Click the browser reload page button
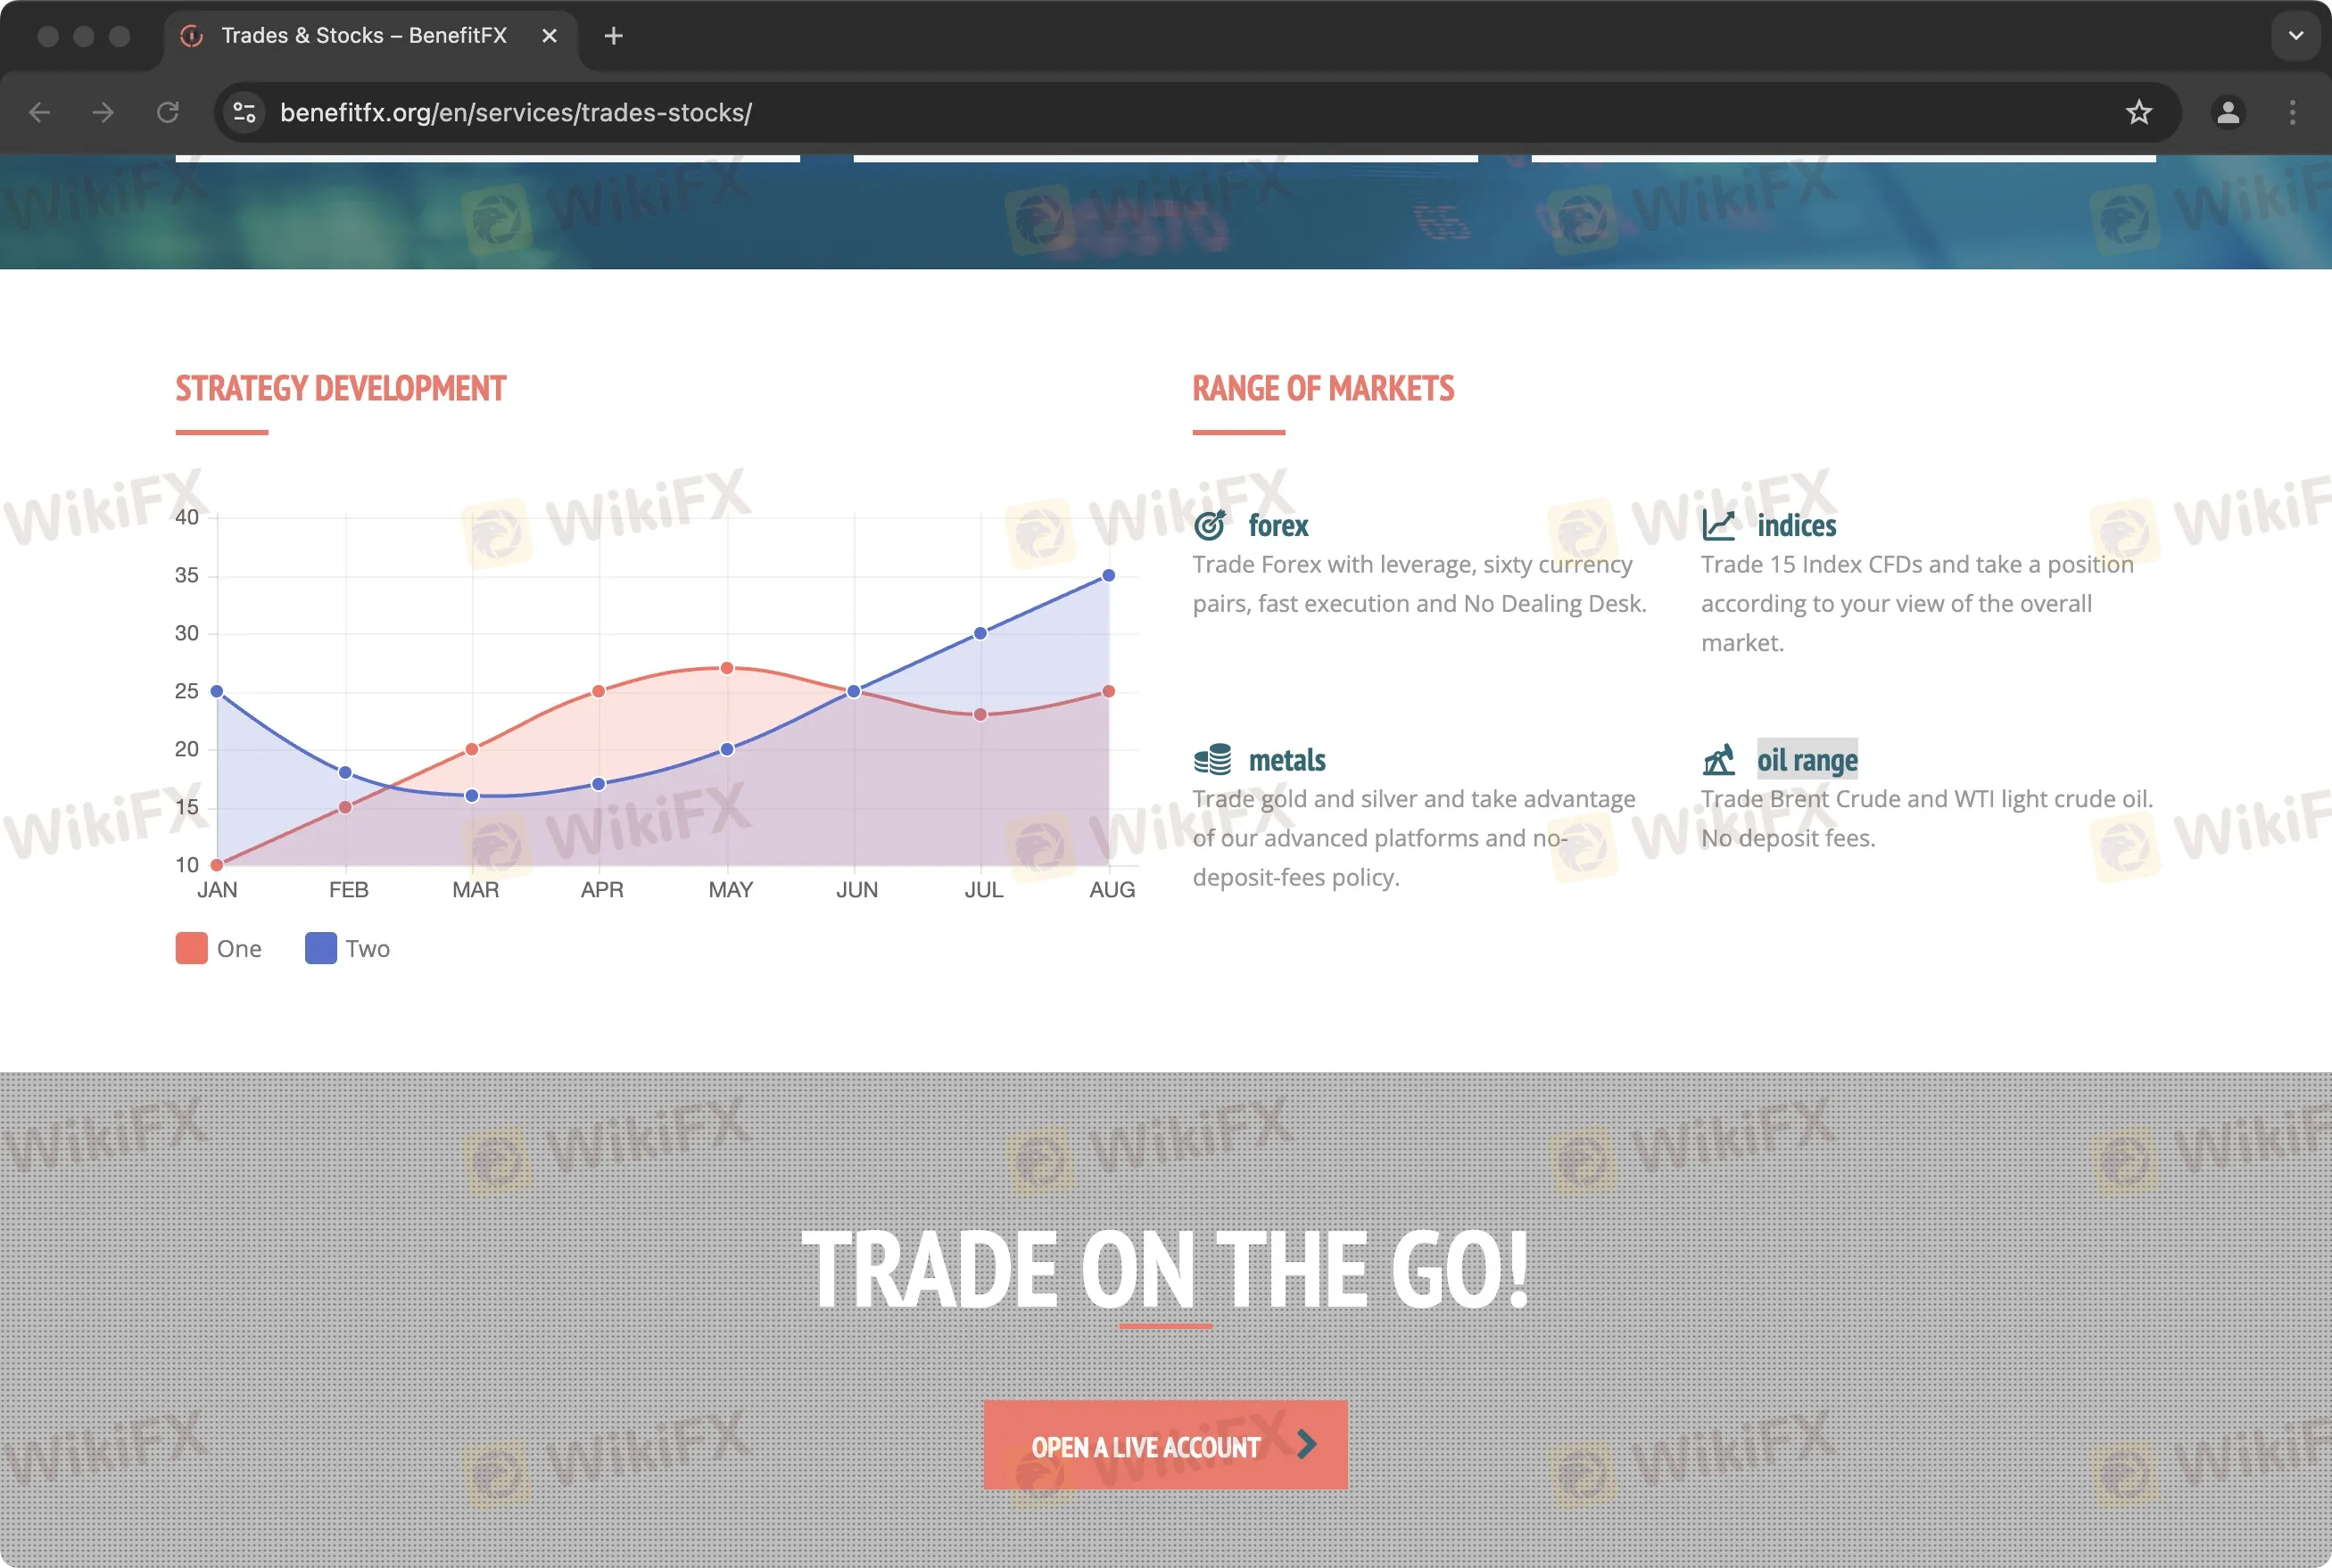 (x=168, y=112)
